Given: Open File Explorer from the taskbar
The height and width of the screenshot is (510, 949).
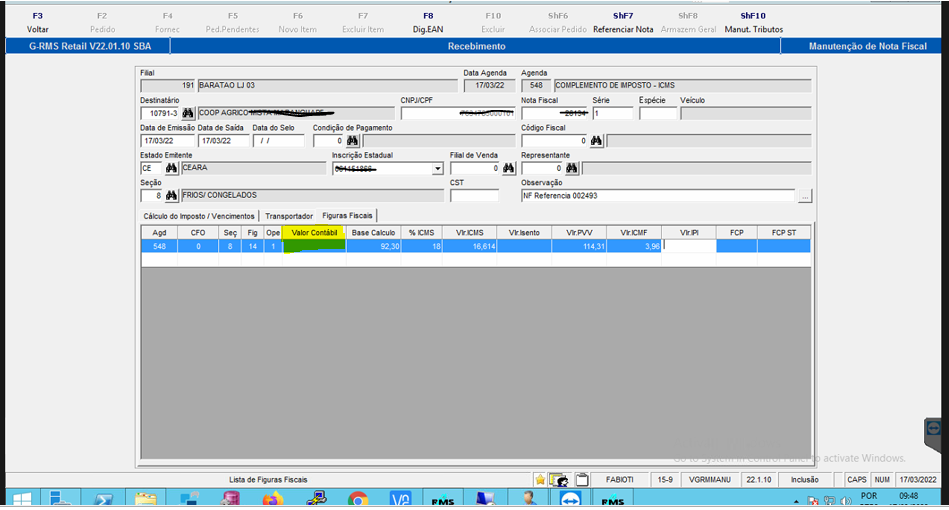Looking at the screenshot, I should pyautogui.click(x=145, y=500).
